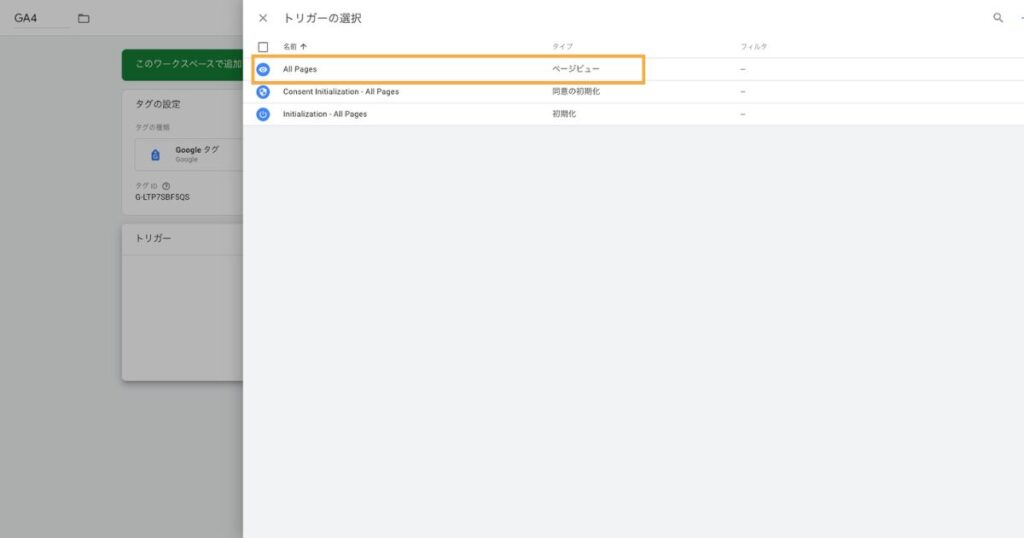This screenshot has height=538, width=1024.
Task: Click the Google tag lock icon
Action: coord(155,155)
